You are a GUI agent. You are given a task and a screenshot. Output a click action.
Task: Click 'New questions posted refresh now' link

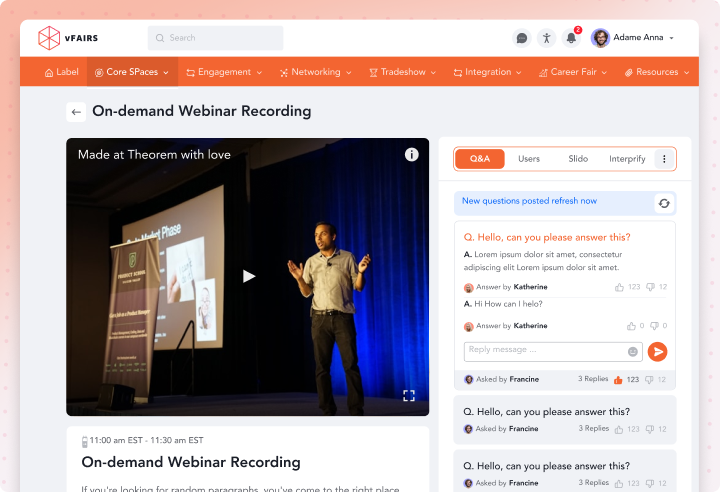coord(529,201)
